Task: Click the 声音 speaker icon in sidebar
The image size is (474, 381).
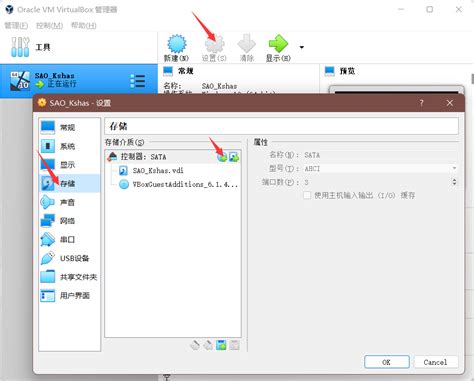Action: click(x=48, y=202)
